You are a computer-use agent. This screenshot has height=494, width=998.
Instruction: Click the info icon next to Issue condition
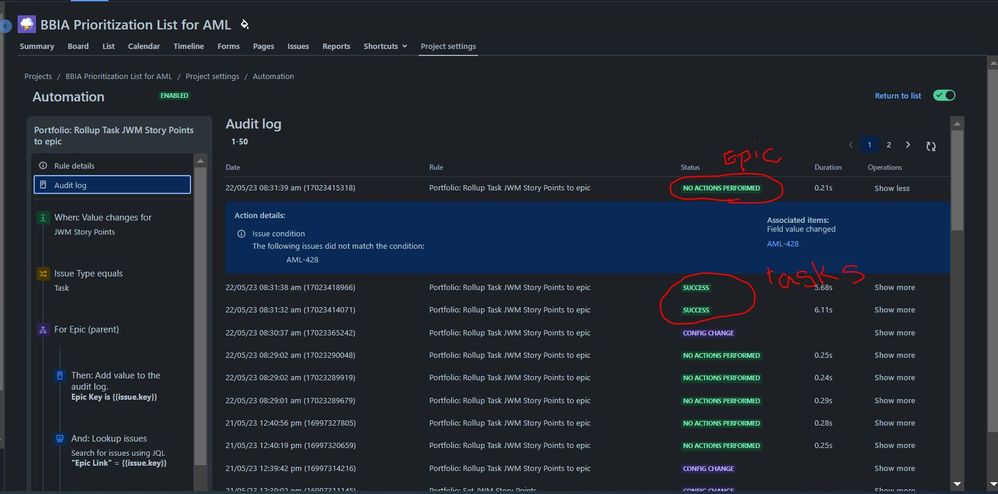241,234
